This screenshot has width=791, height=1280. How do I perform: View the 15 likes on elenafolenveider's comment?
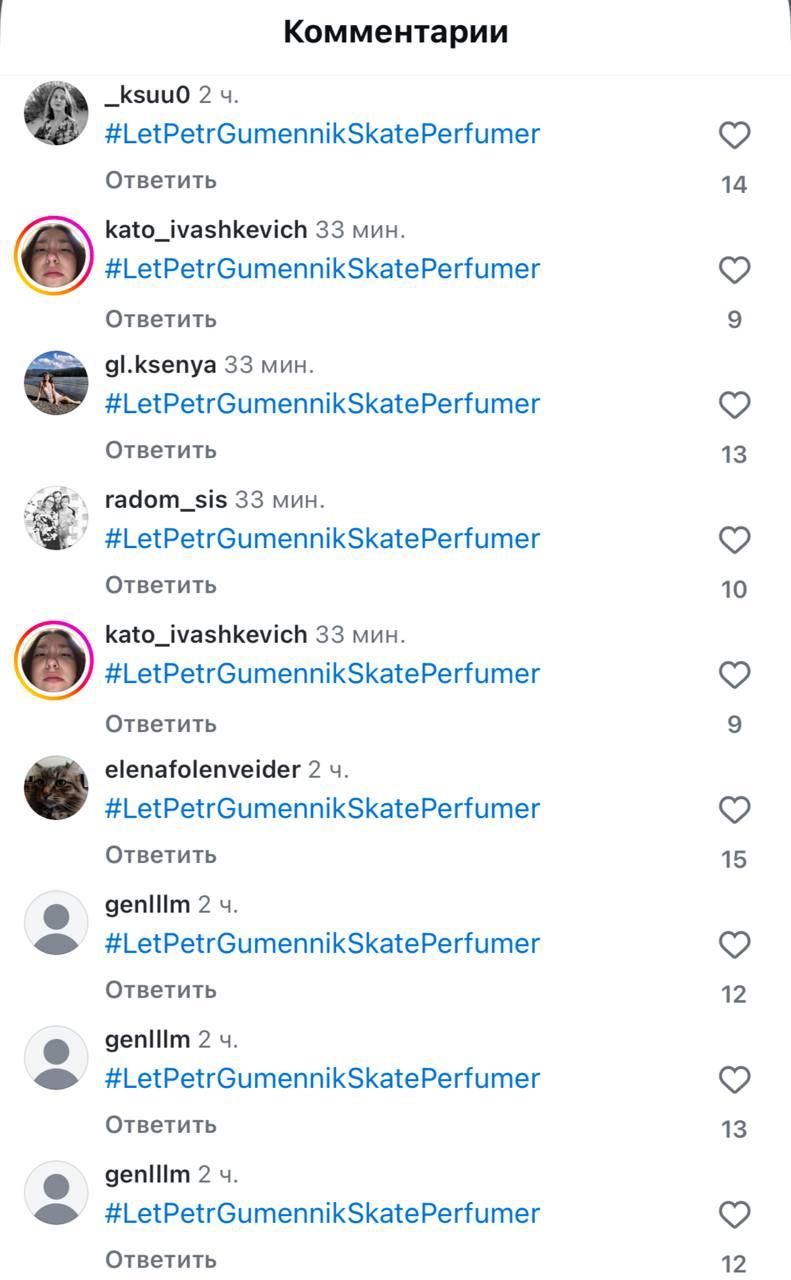pos(734,859)
